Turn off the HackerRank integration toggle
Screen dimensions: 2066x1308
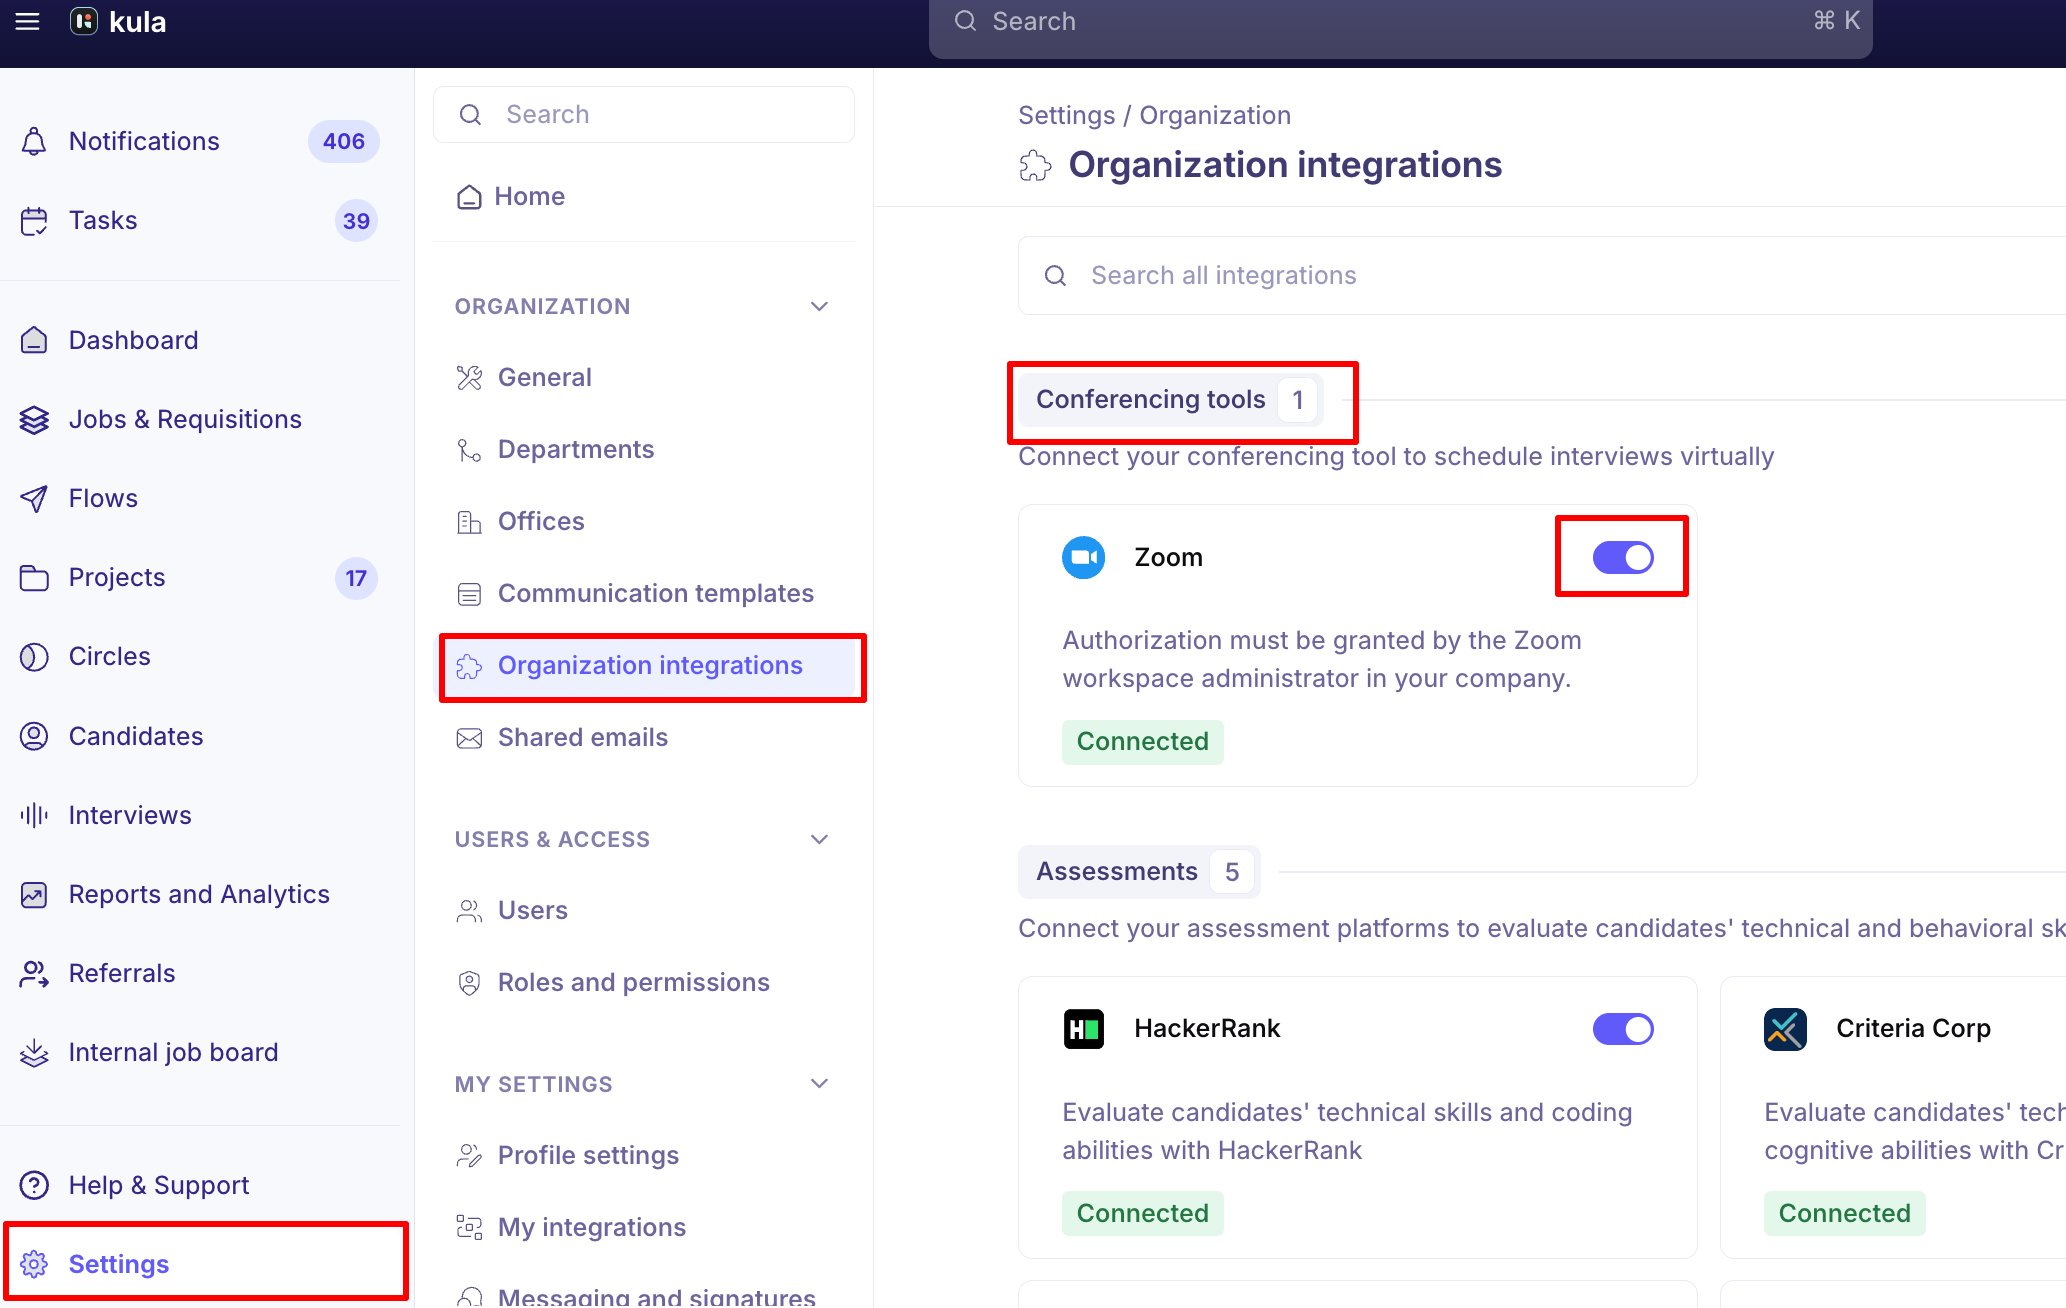coord(1623,1029)
